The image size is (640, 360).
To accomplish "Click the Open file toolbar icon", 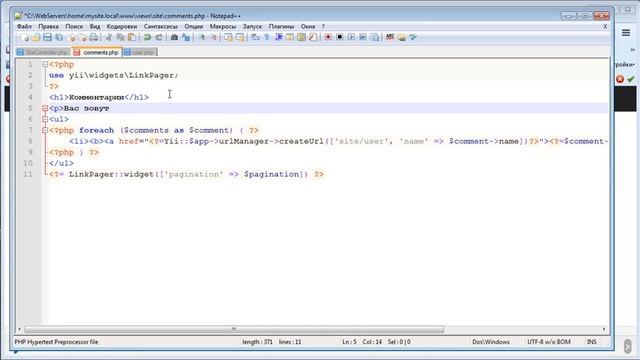I will [x=36, y=38].
